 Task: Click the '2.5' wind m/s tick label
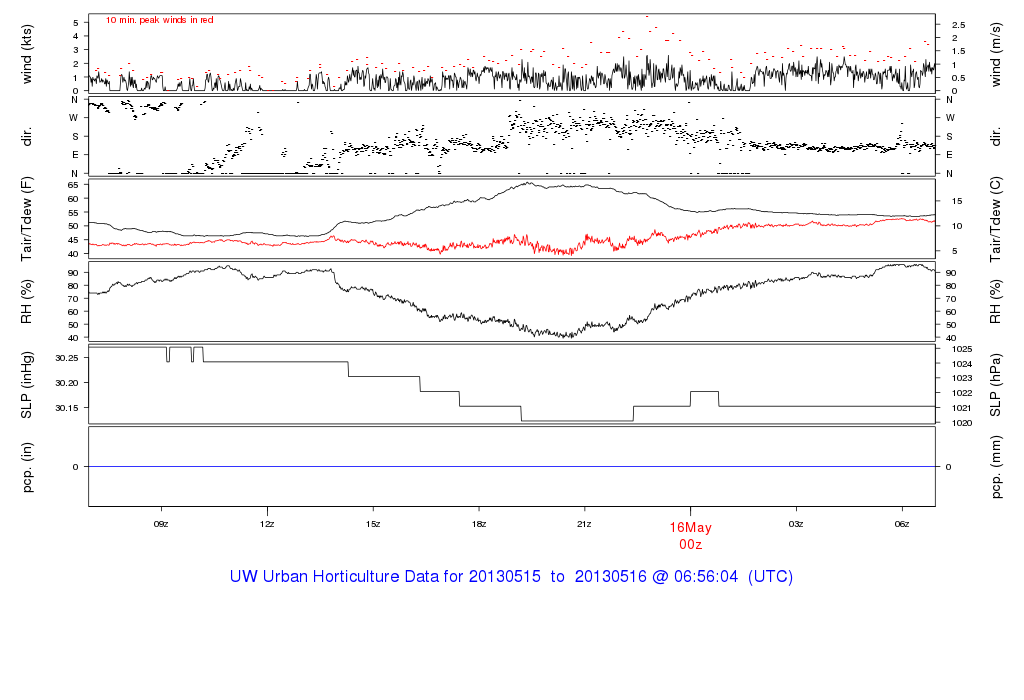click(958, 25)
